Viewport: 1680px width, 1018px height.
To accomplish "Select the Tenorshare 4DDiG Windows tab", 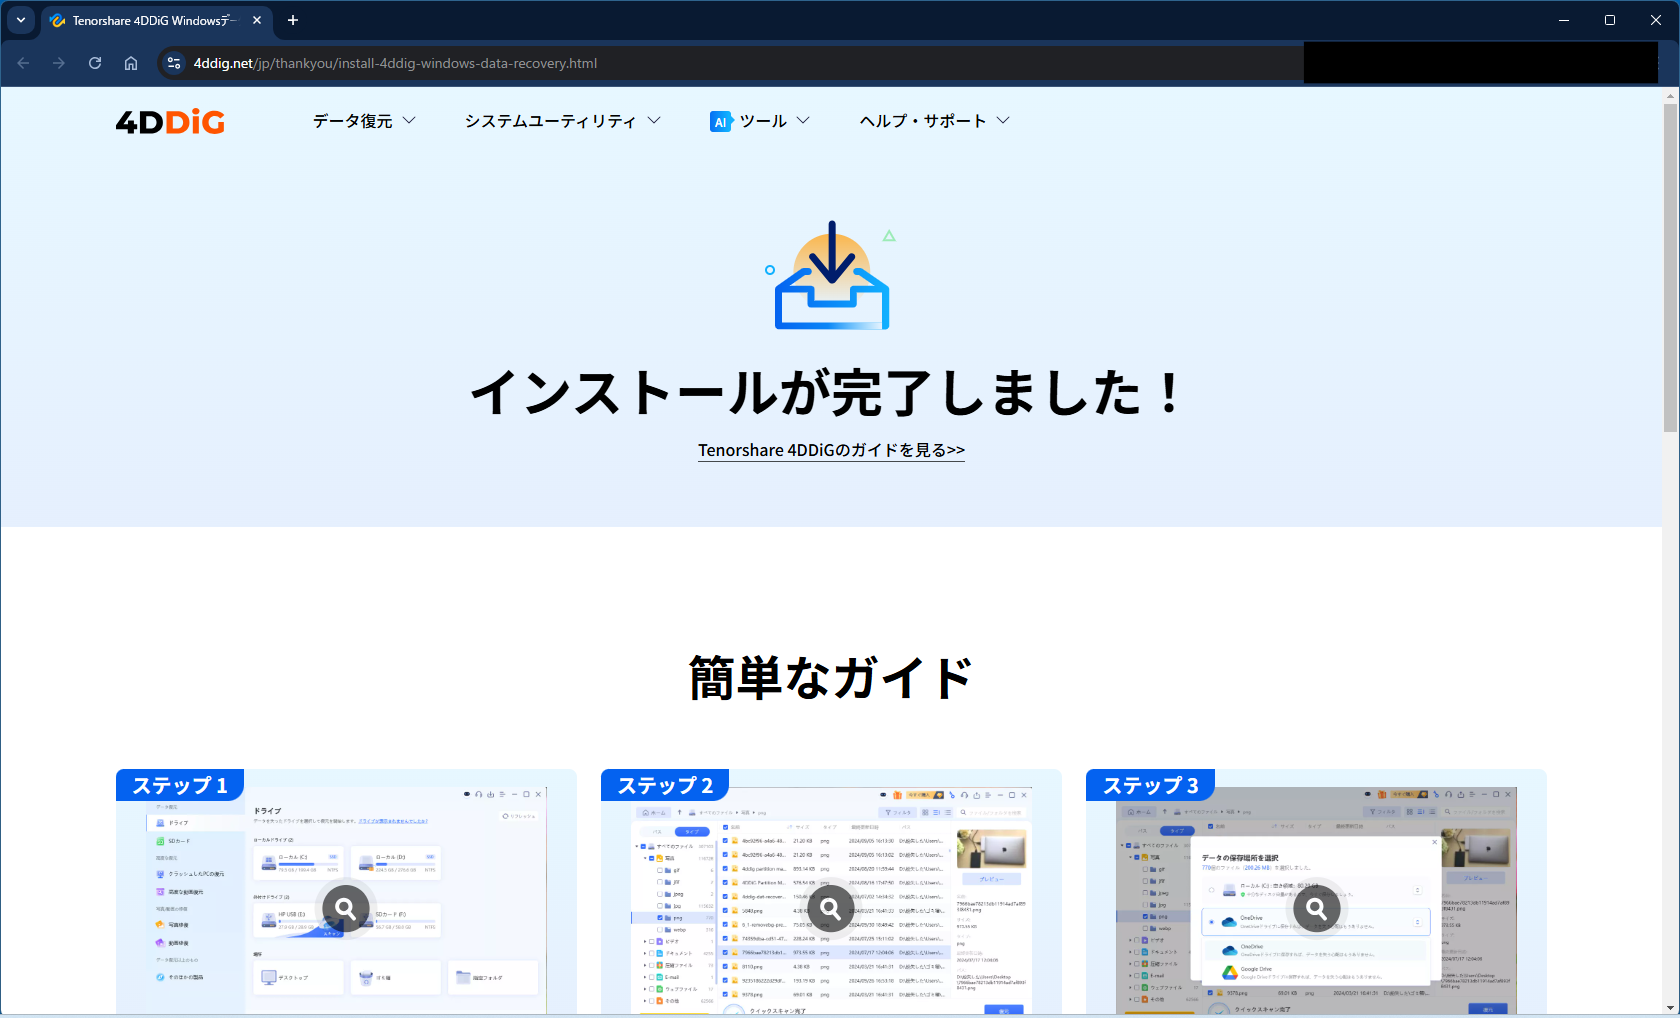I will click(155, 20).
